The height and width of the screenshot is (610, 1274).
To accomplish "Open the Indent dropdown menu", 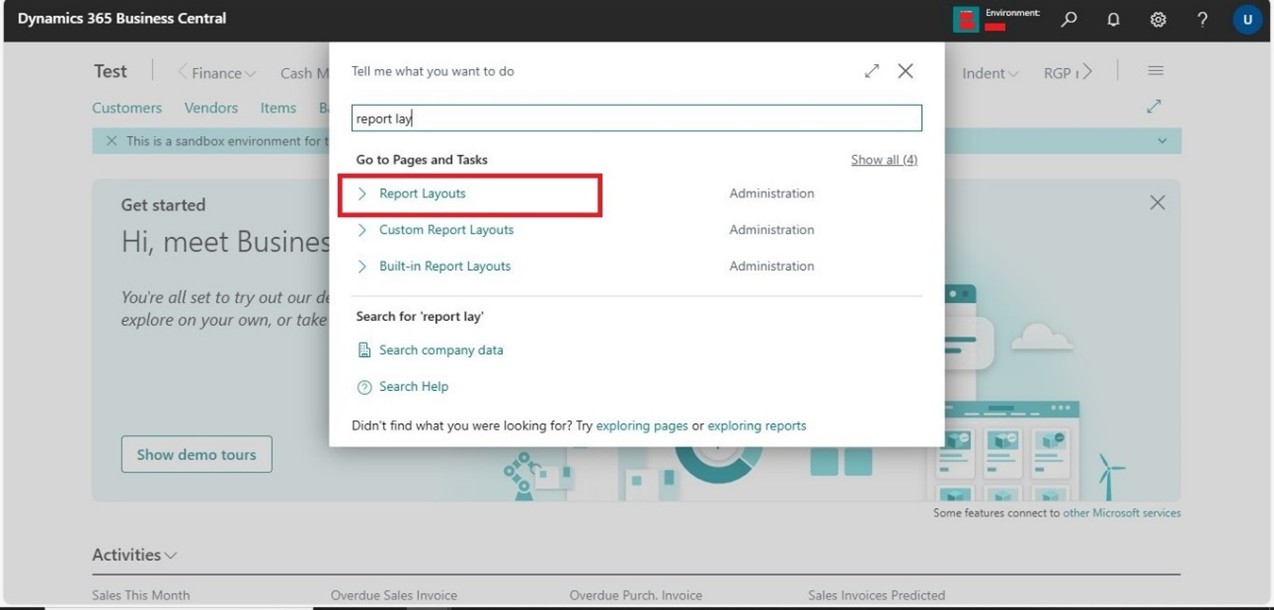I will [990, 73].
